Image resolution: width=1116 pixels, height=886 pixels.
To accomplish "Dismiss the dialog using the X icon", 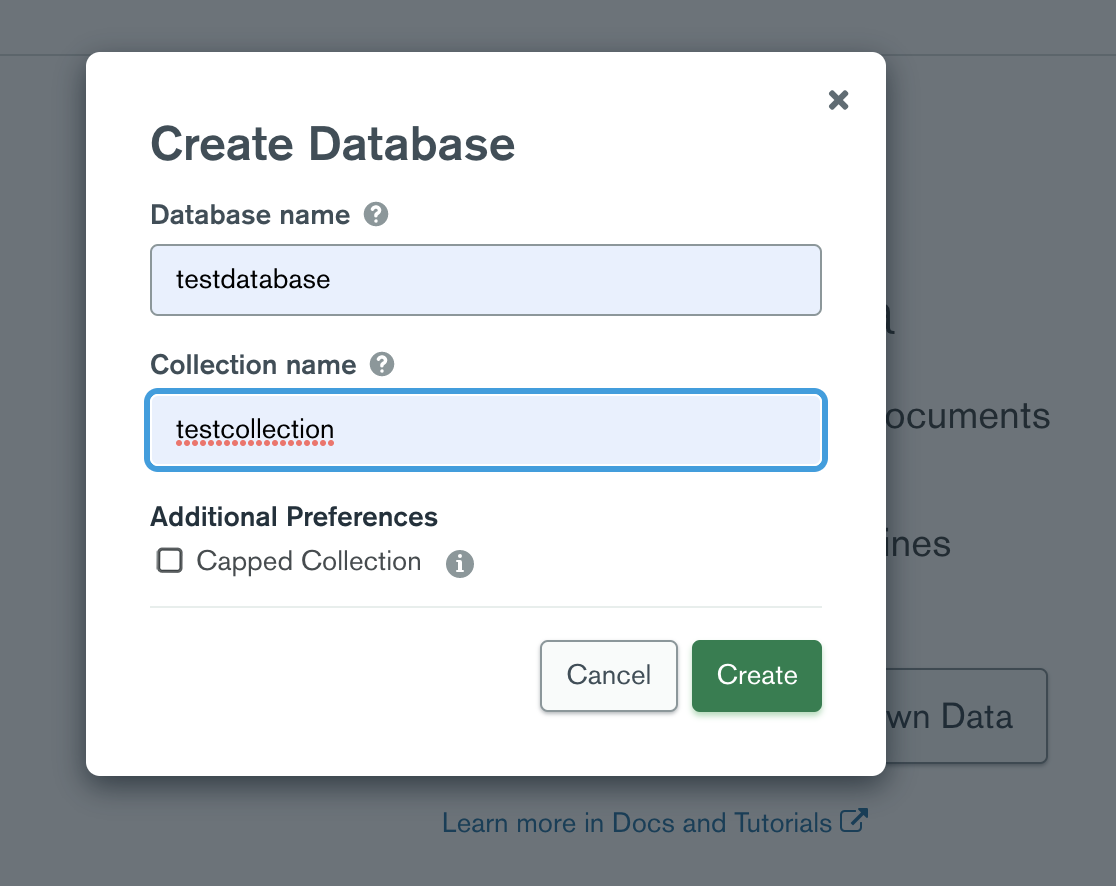I will pos(838,100).
